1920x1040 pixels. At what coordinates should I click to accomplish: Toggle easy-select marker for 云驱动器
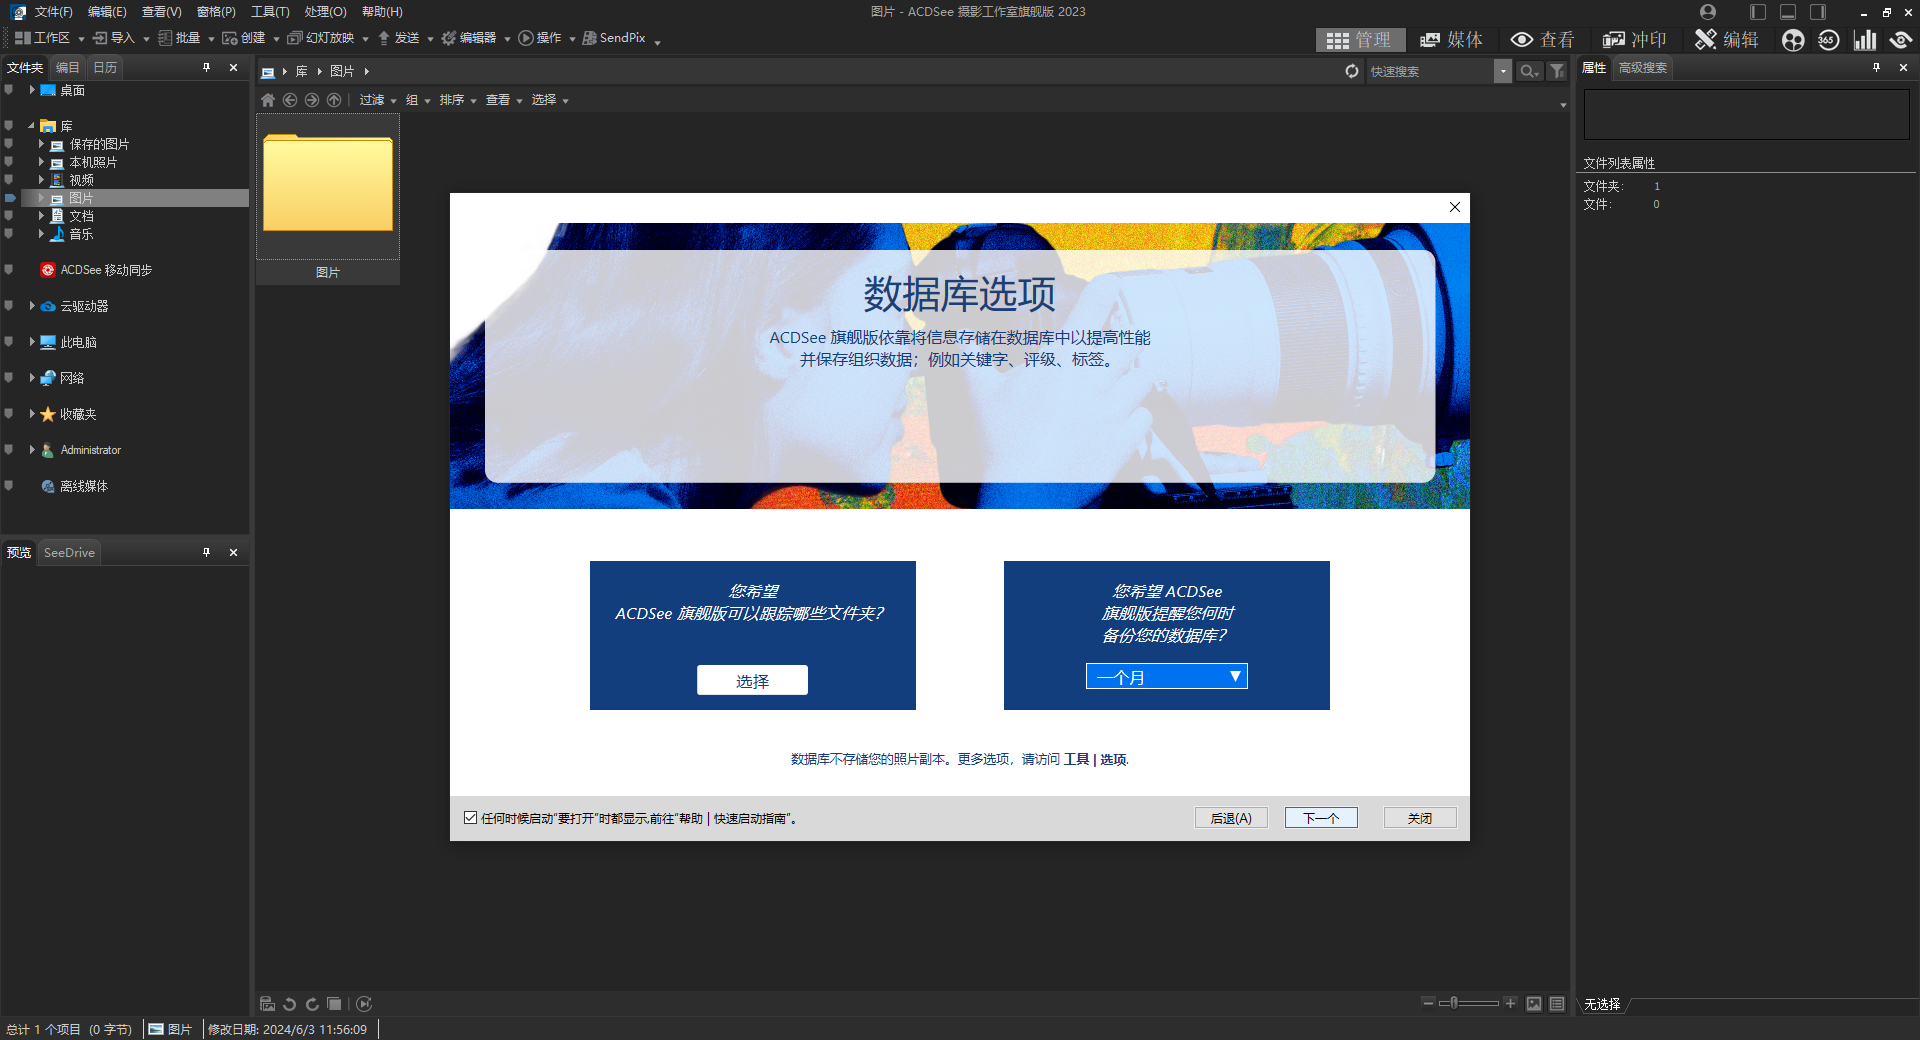click(x=9, y=306)
